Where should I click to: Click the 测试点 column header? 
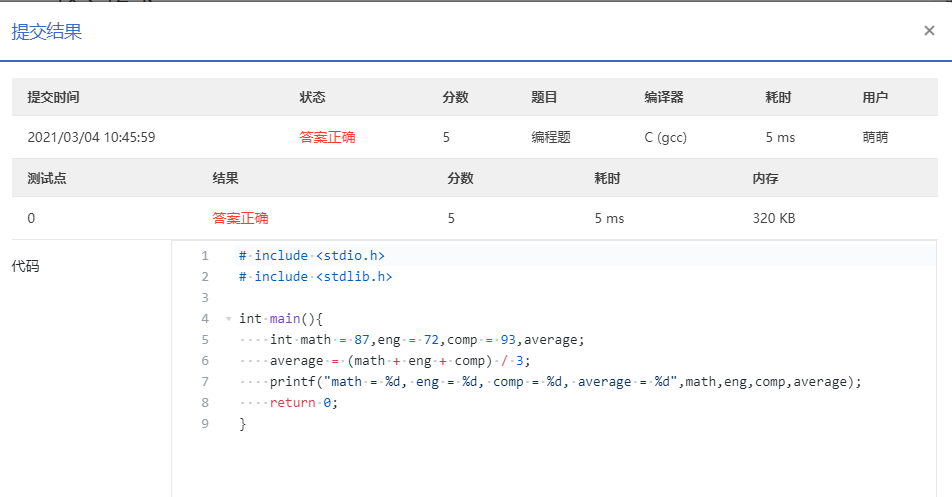(47, 178)
